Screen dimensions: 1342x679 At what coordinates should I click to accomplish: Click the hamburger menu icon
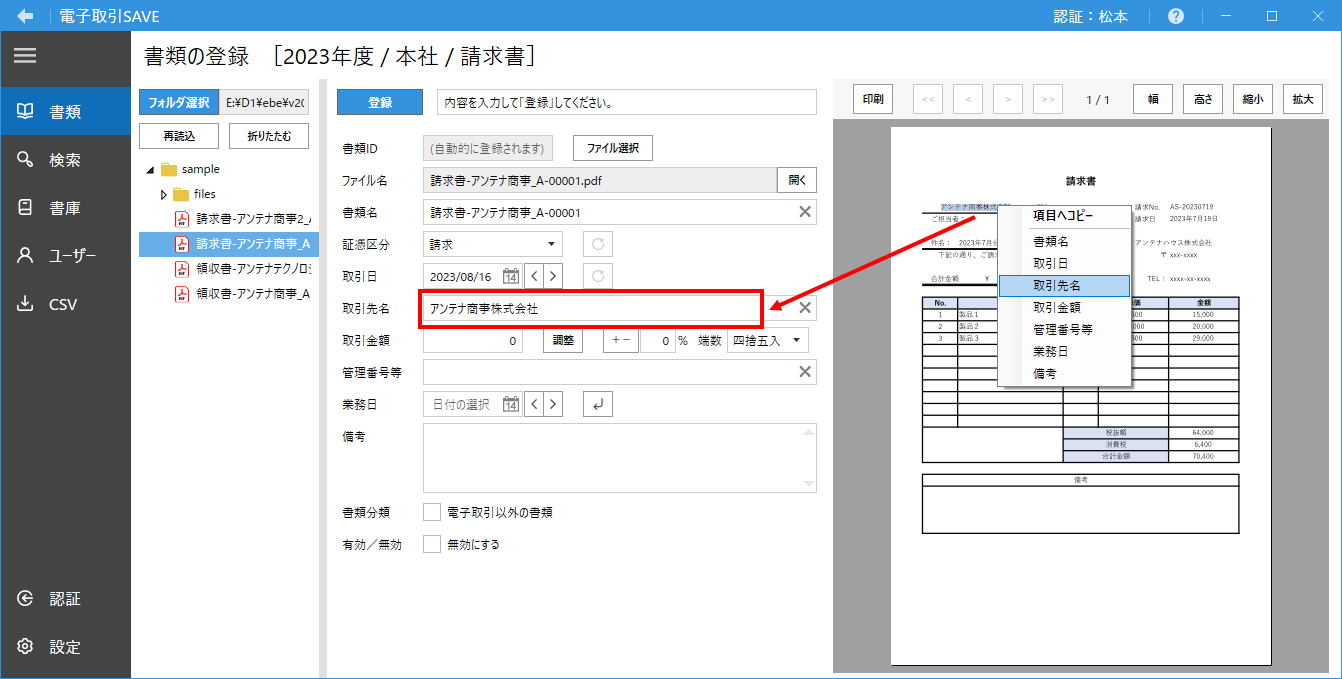[25, 56]
